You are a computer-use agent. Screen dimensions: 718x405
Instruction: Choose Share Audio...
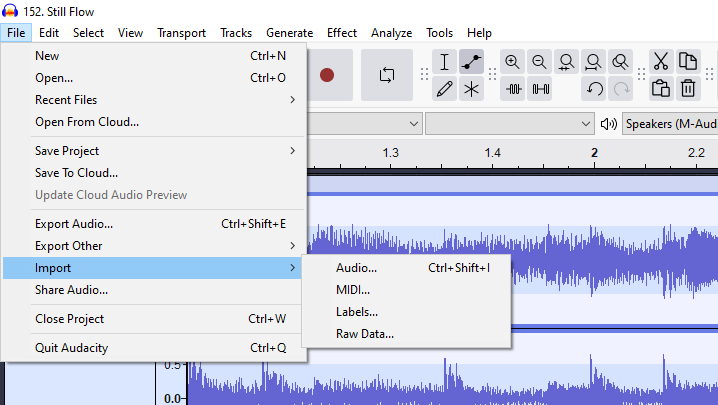pyautogui.click(x=153, y=290)
